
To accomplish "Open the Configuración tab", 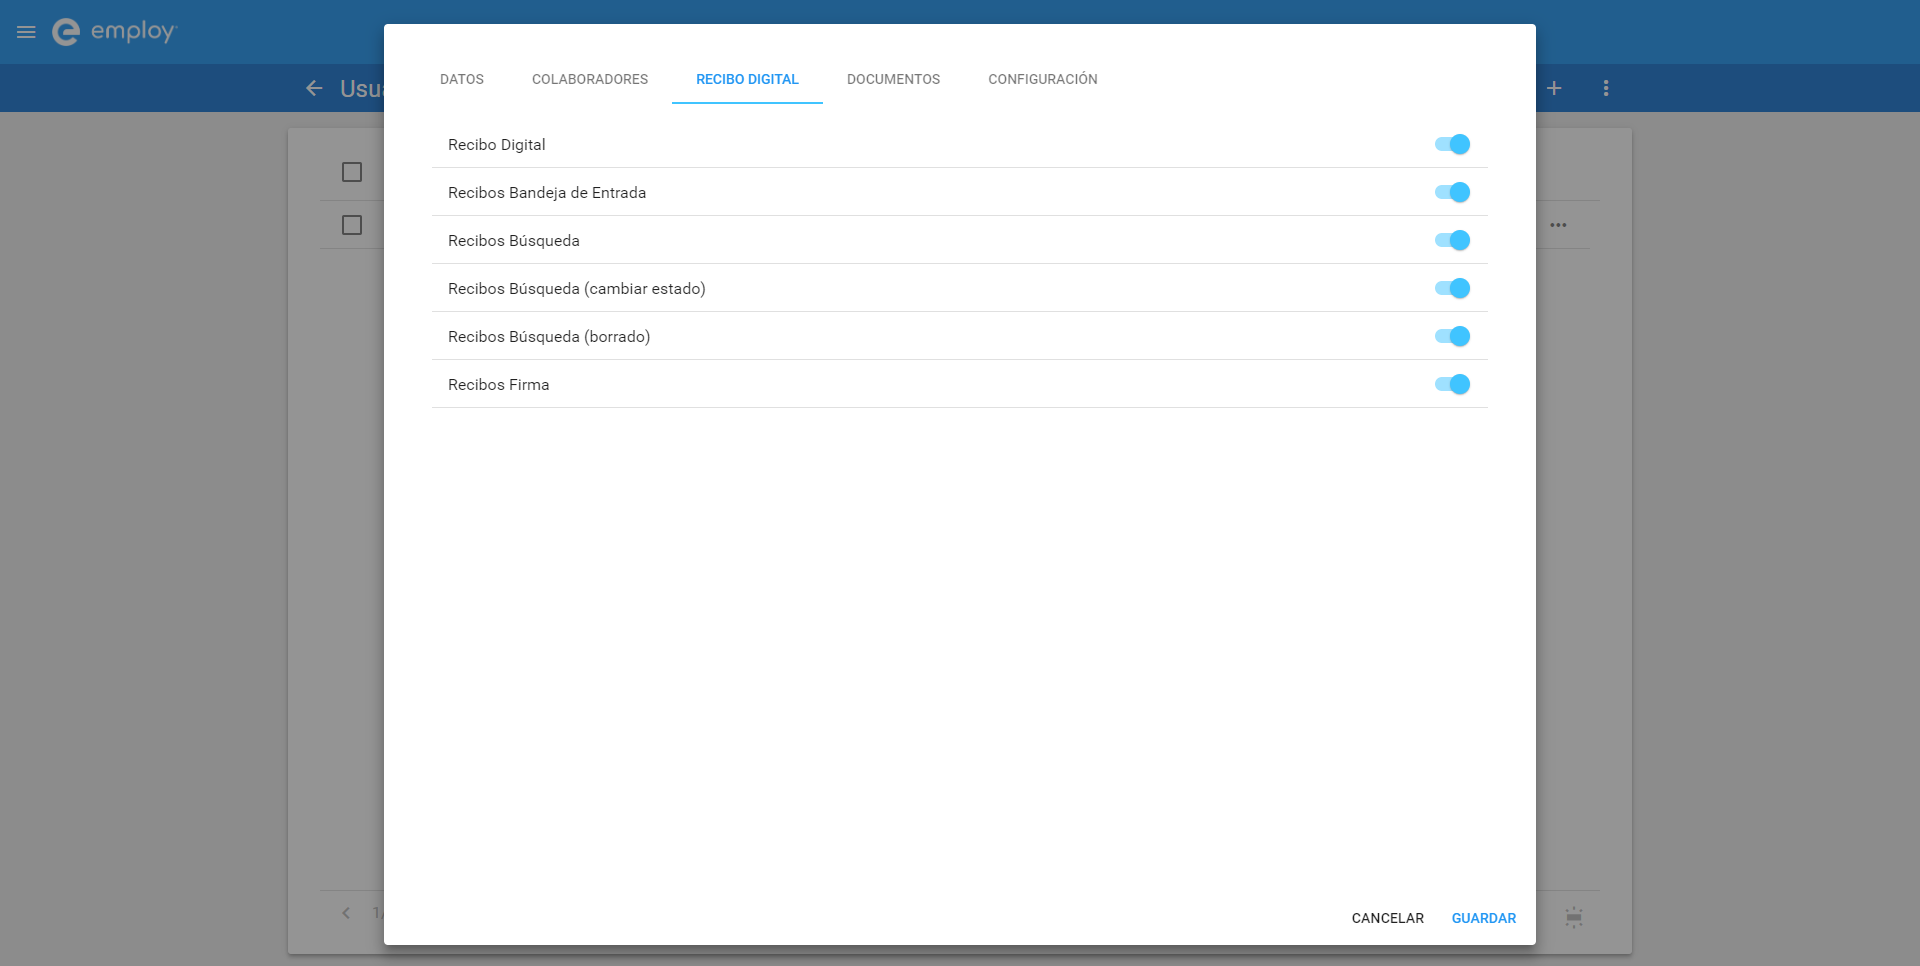I will [1043, 79].
